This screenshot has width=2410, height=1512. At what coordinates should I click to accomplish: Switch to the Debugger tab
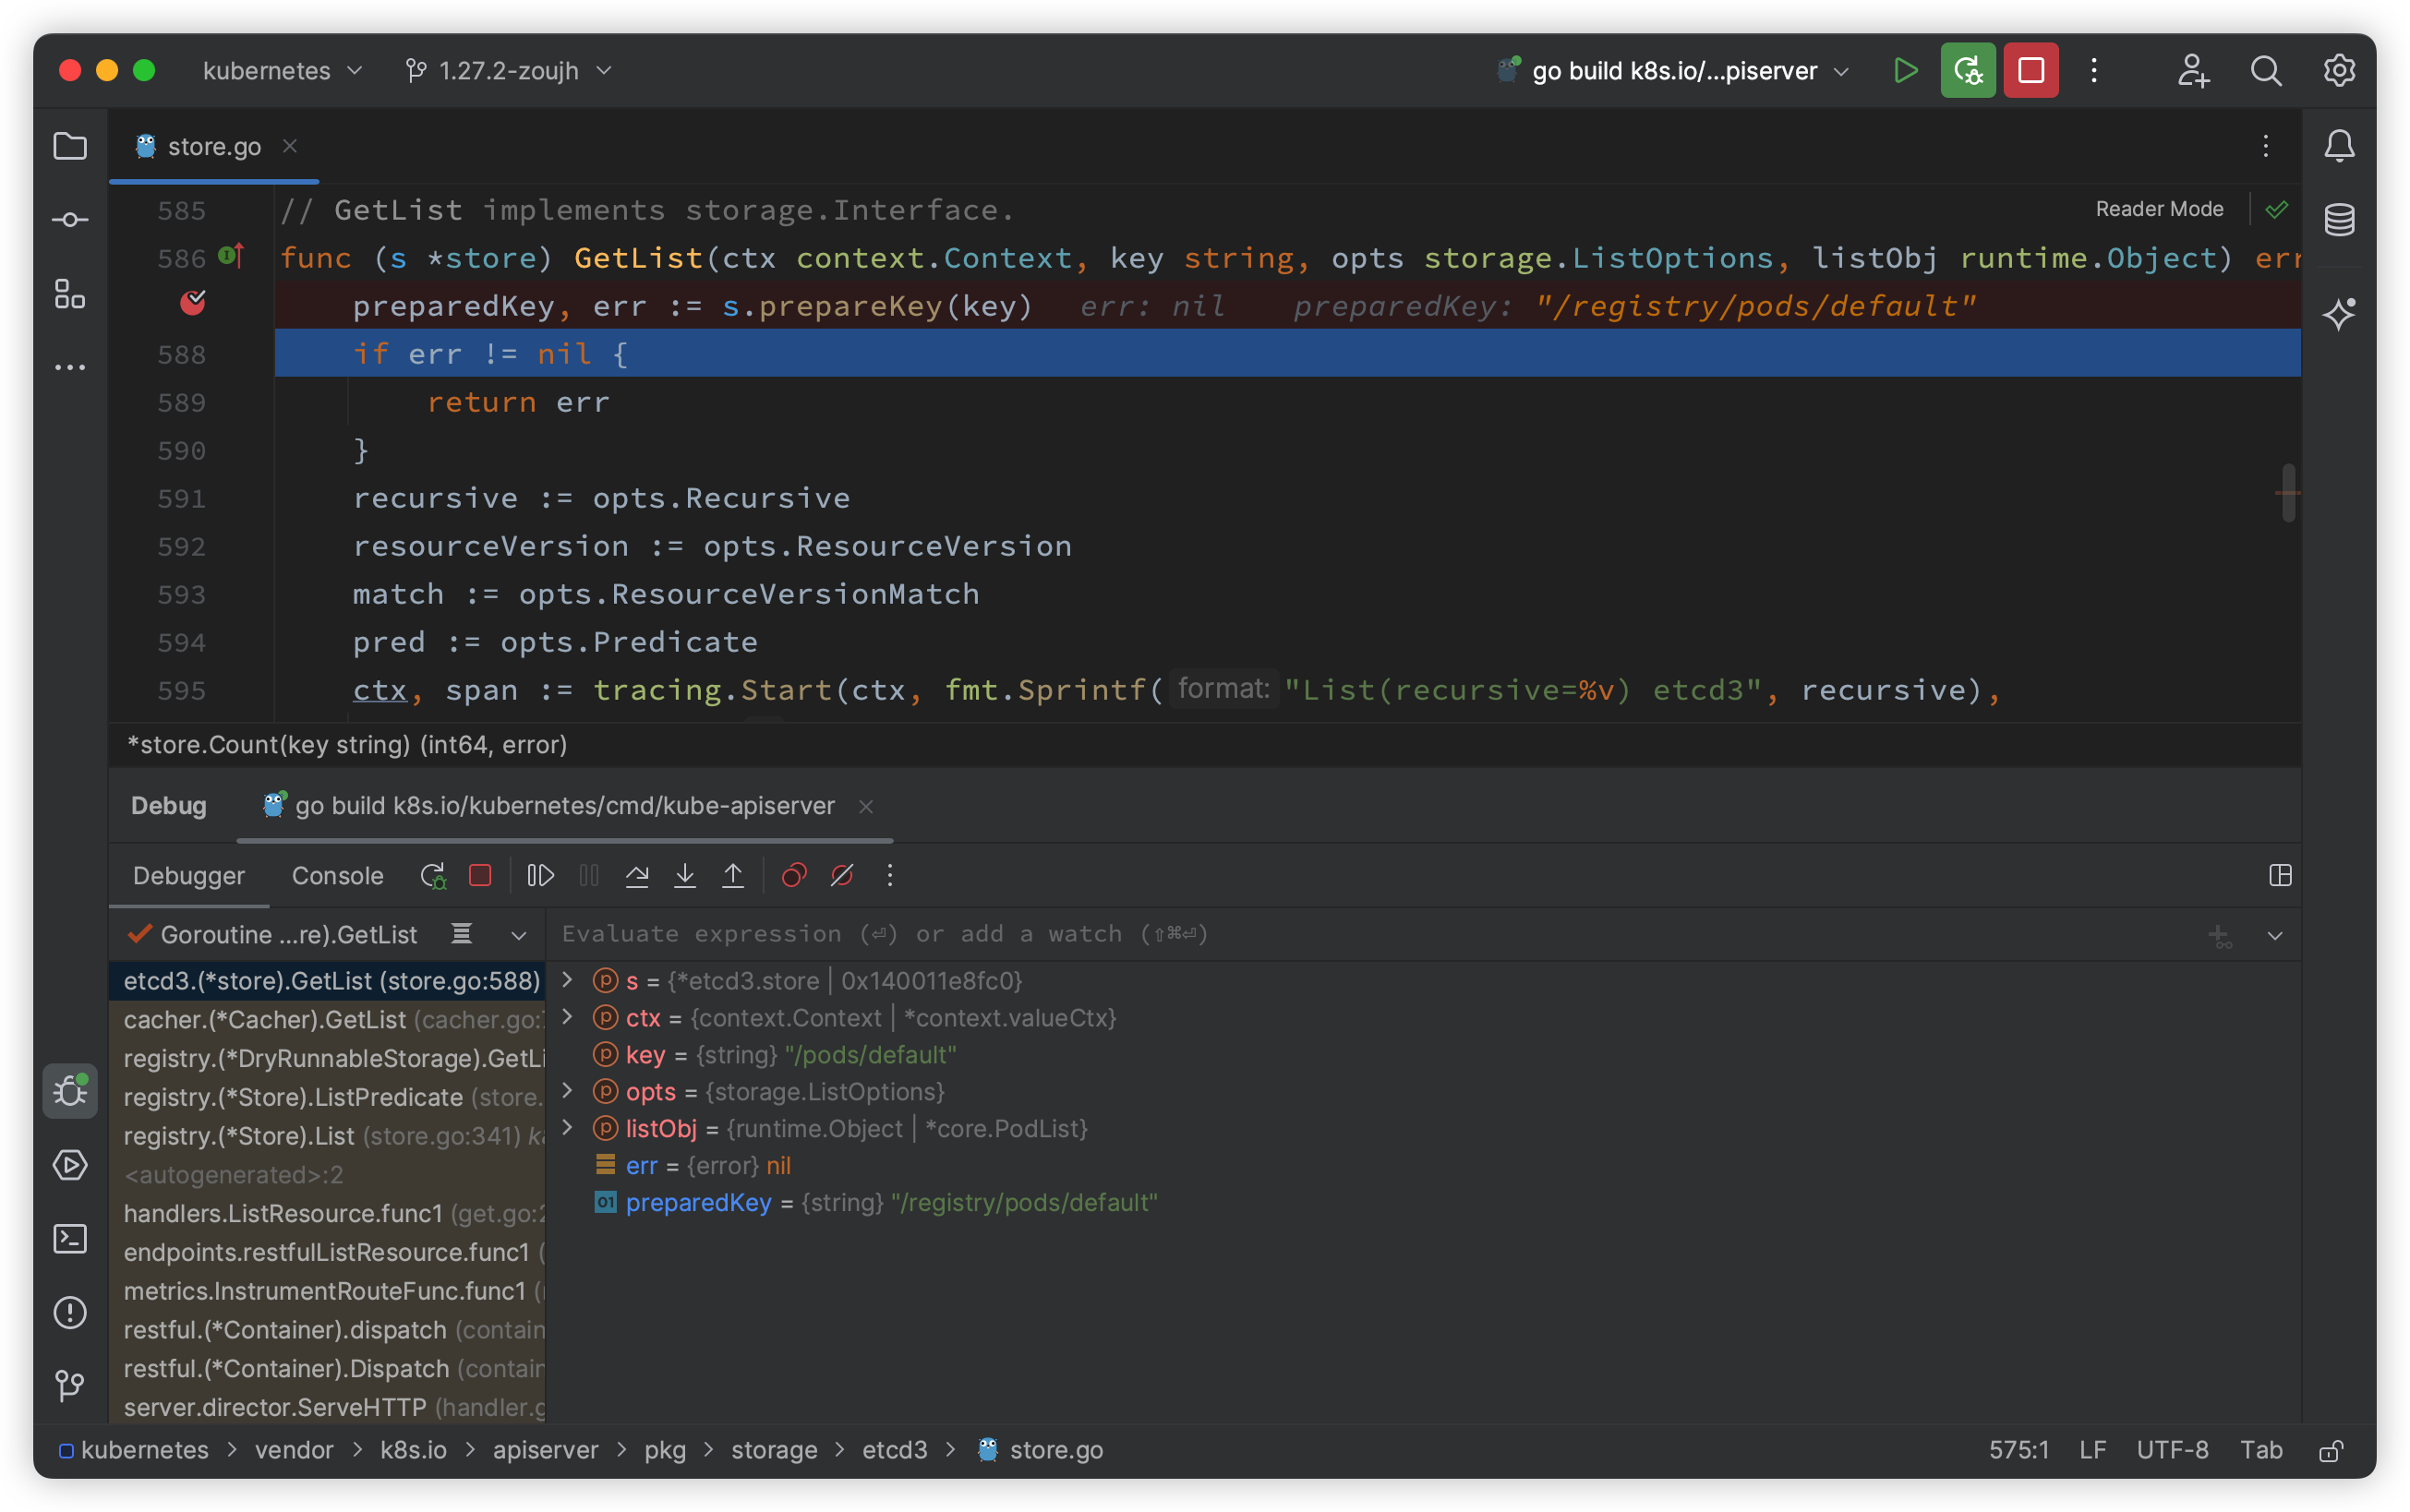pyautogui.click(x=188, y=876)
